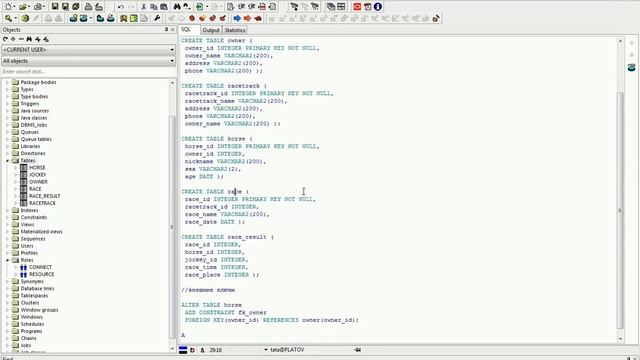The image size is (640, 360).
Task: Click the blue Info circle icon
Action: pyautogui.click(x=378, y=7)
